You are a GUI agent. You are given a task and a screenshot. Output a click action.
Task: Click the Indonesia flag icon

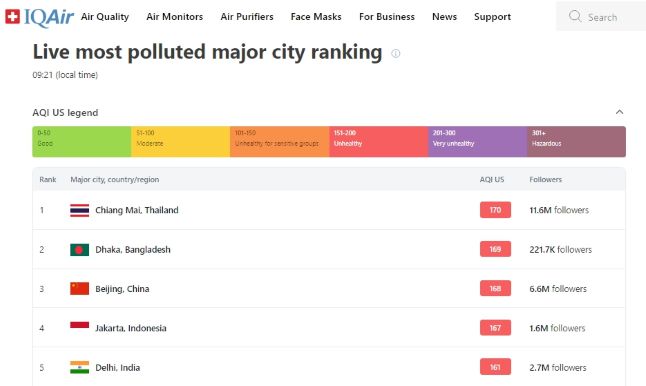coord(80,325)
